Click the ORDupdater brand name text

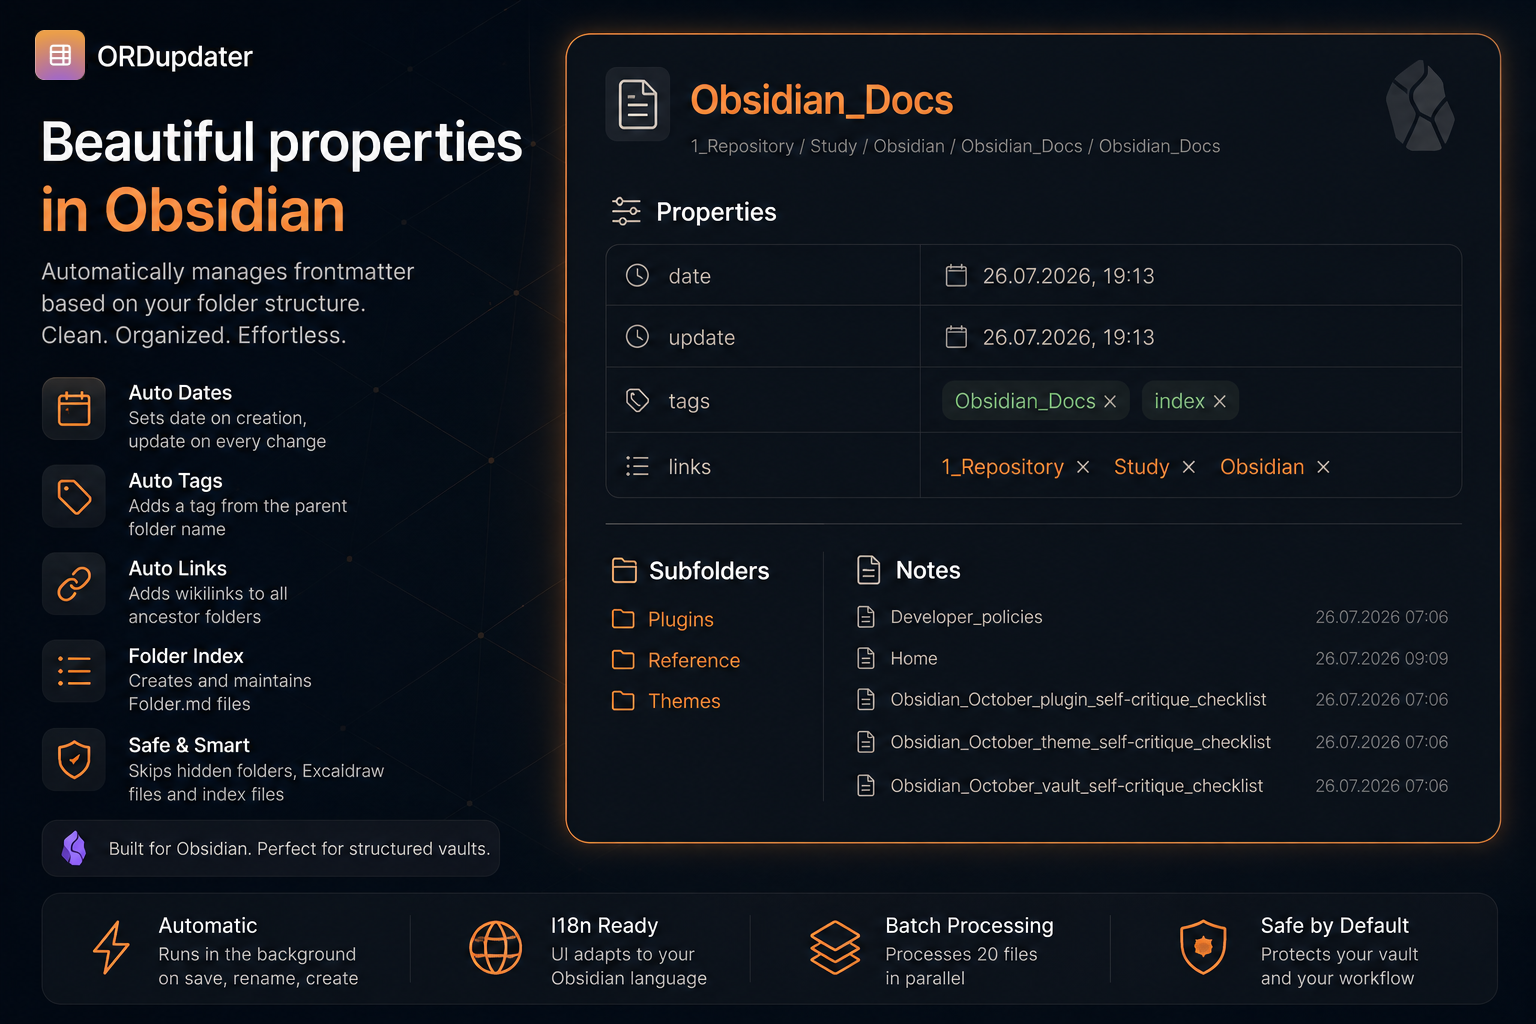(175, 57)
